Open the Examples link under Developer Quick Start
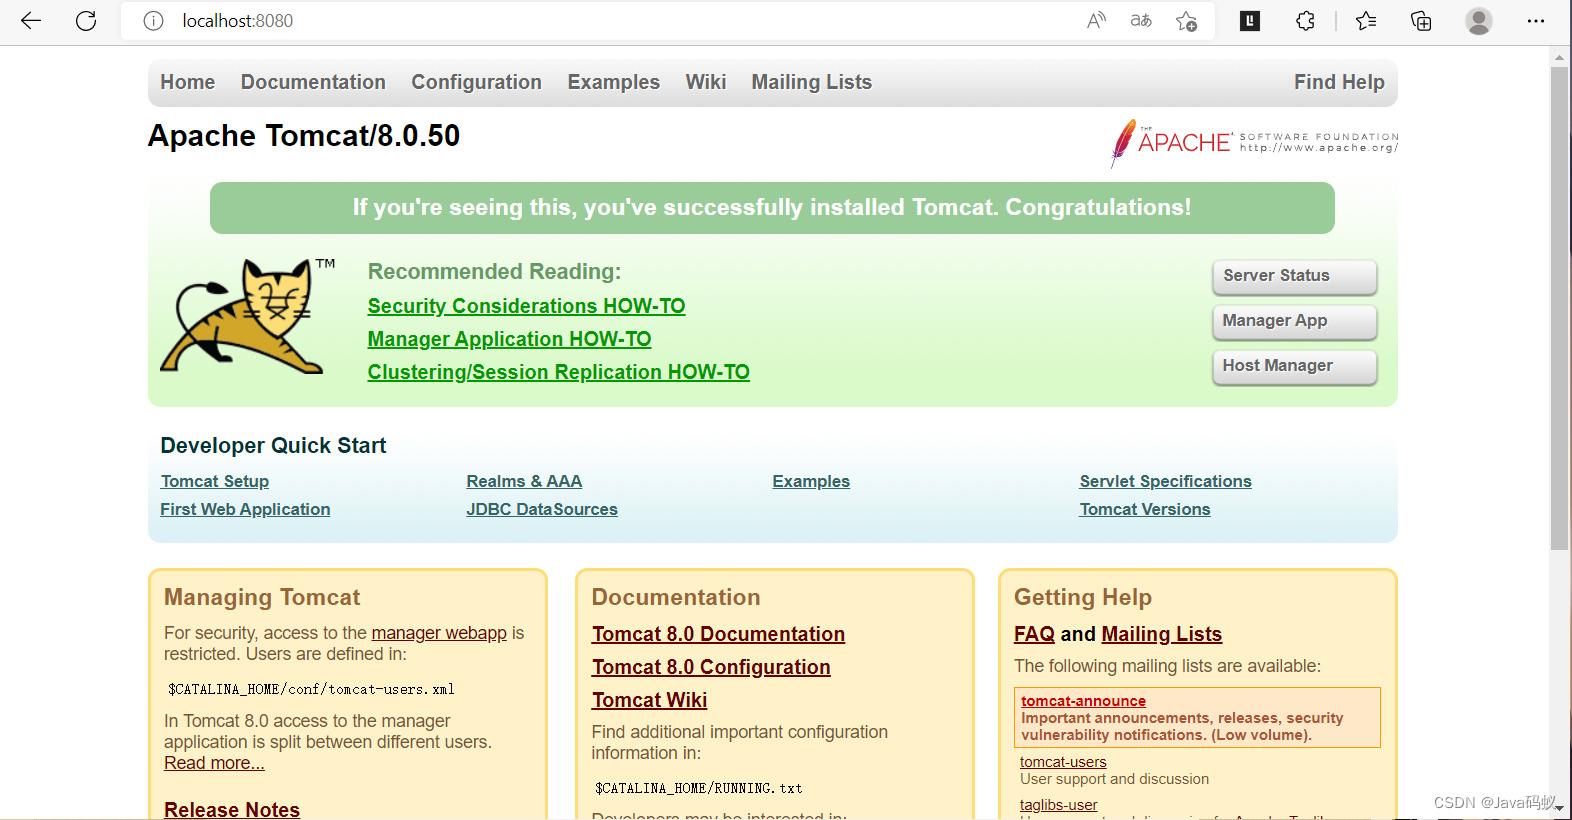Screen dimensions: 1572x820 811,481
